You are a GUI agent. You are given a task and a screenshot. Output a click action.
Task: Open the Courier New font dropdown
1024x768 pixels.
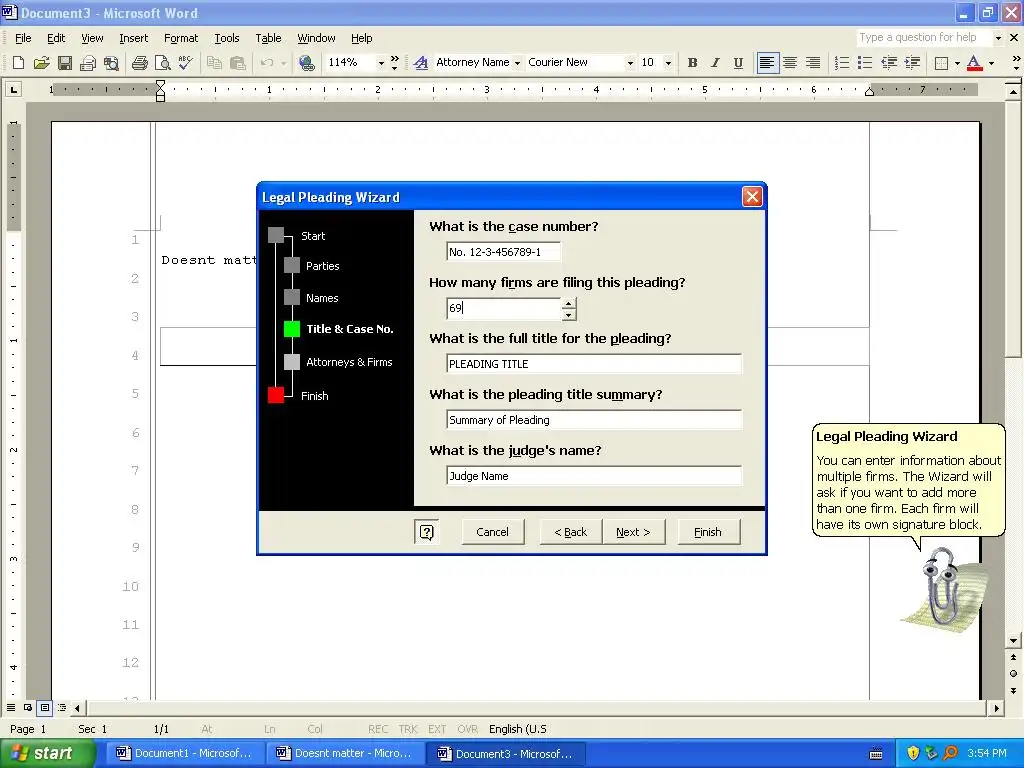click(x=630, y=63)
